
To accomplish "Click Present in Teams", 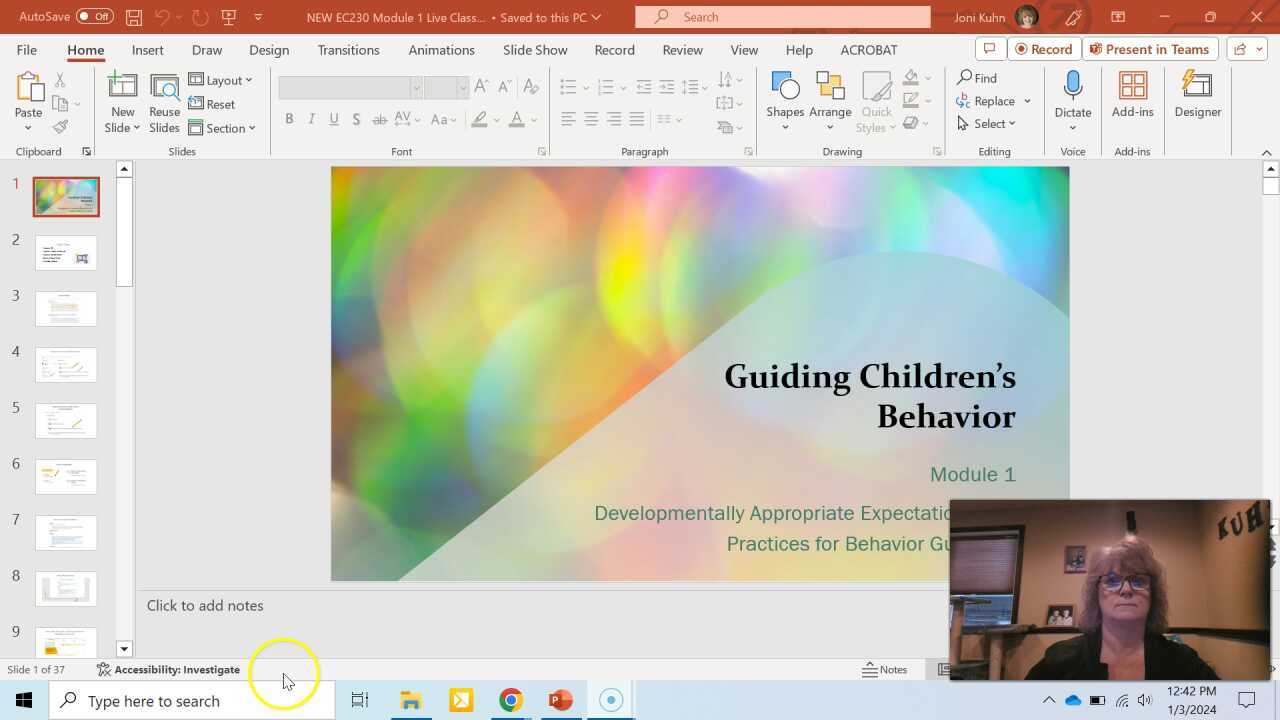I will 1150,48.
